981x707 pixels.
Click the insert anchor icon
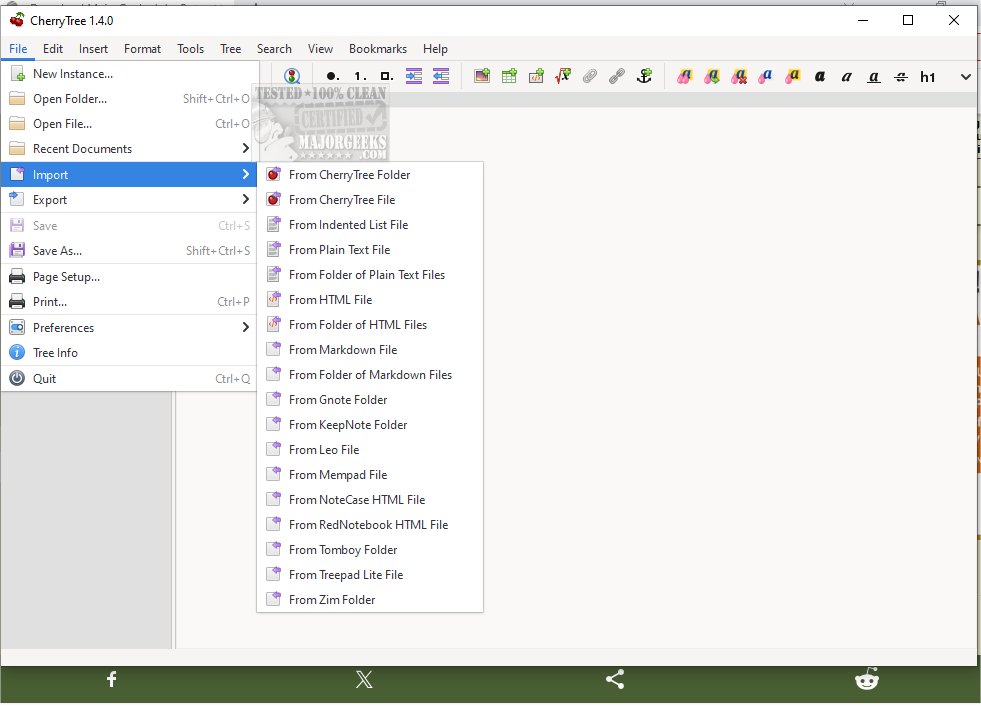pyautogui.click(x=644, y=76)
